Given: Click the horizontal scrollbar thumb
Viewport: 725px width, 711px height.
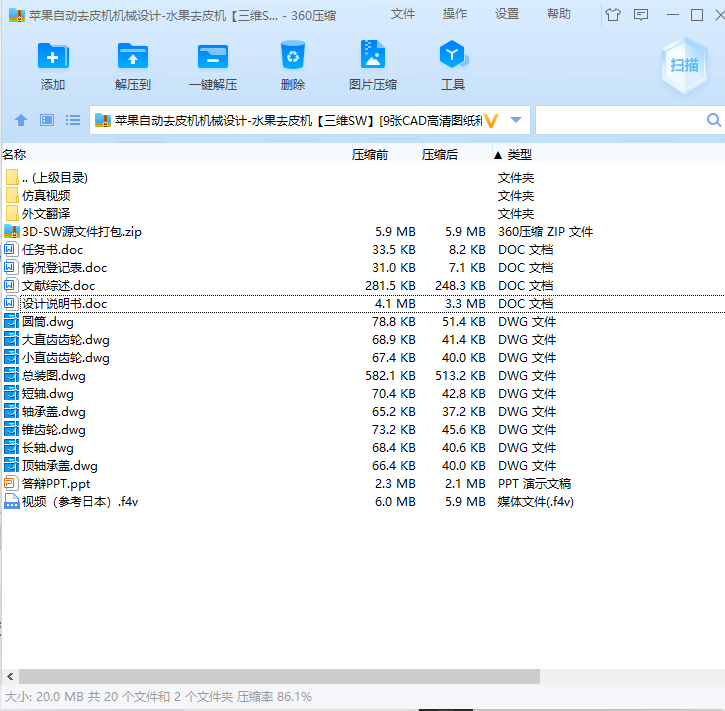Looking at the screenshot, I should tap(279, 677).
